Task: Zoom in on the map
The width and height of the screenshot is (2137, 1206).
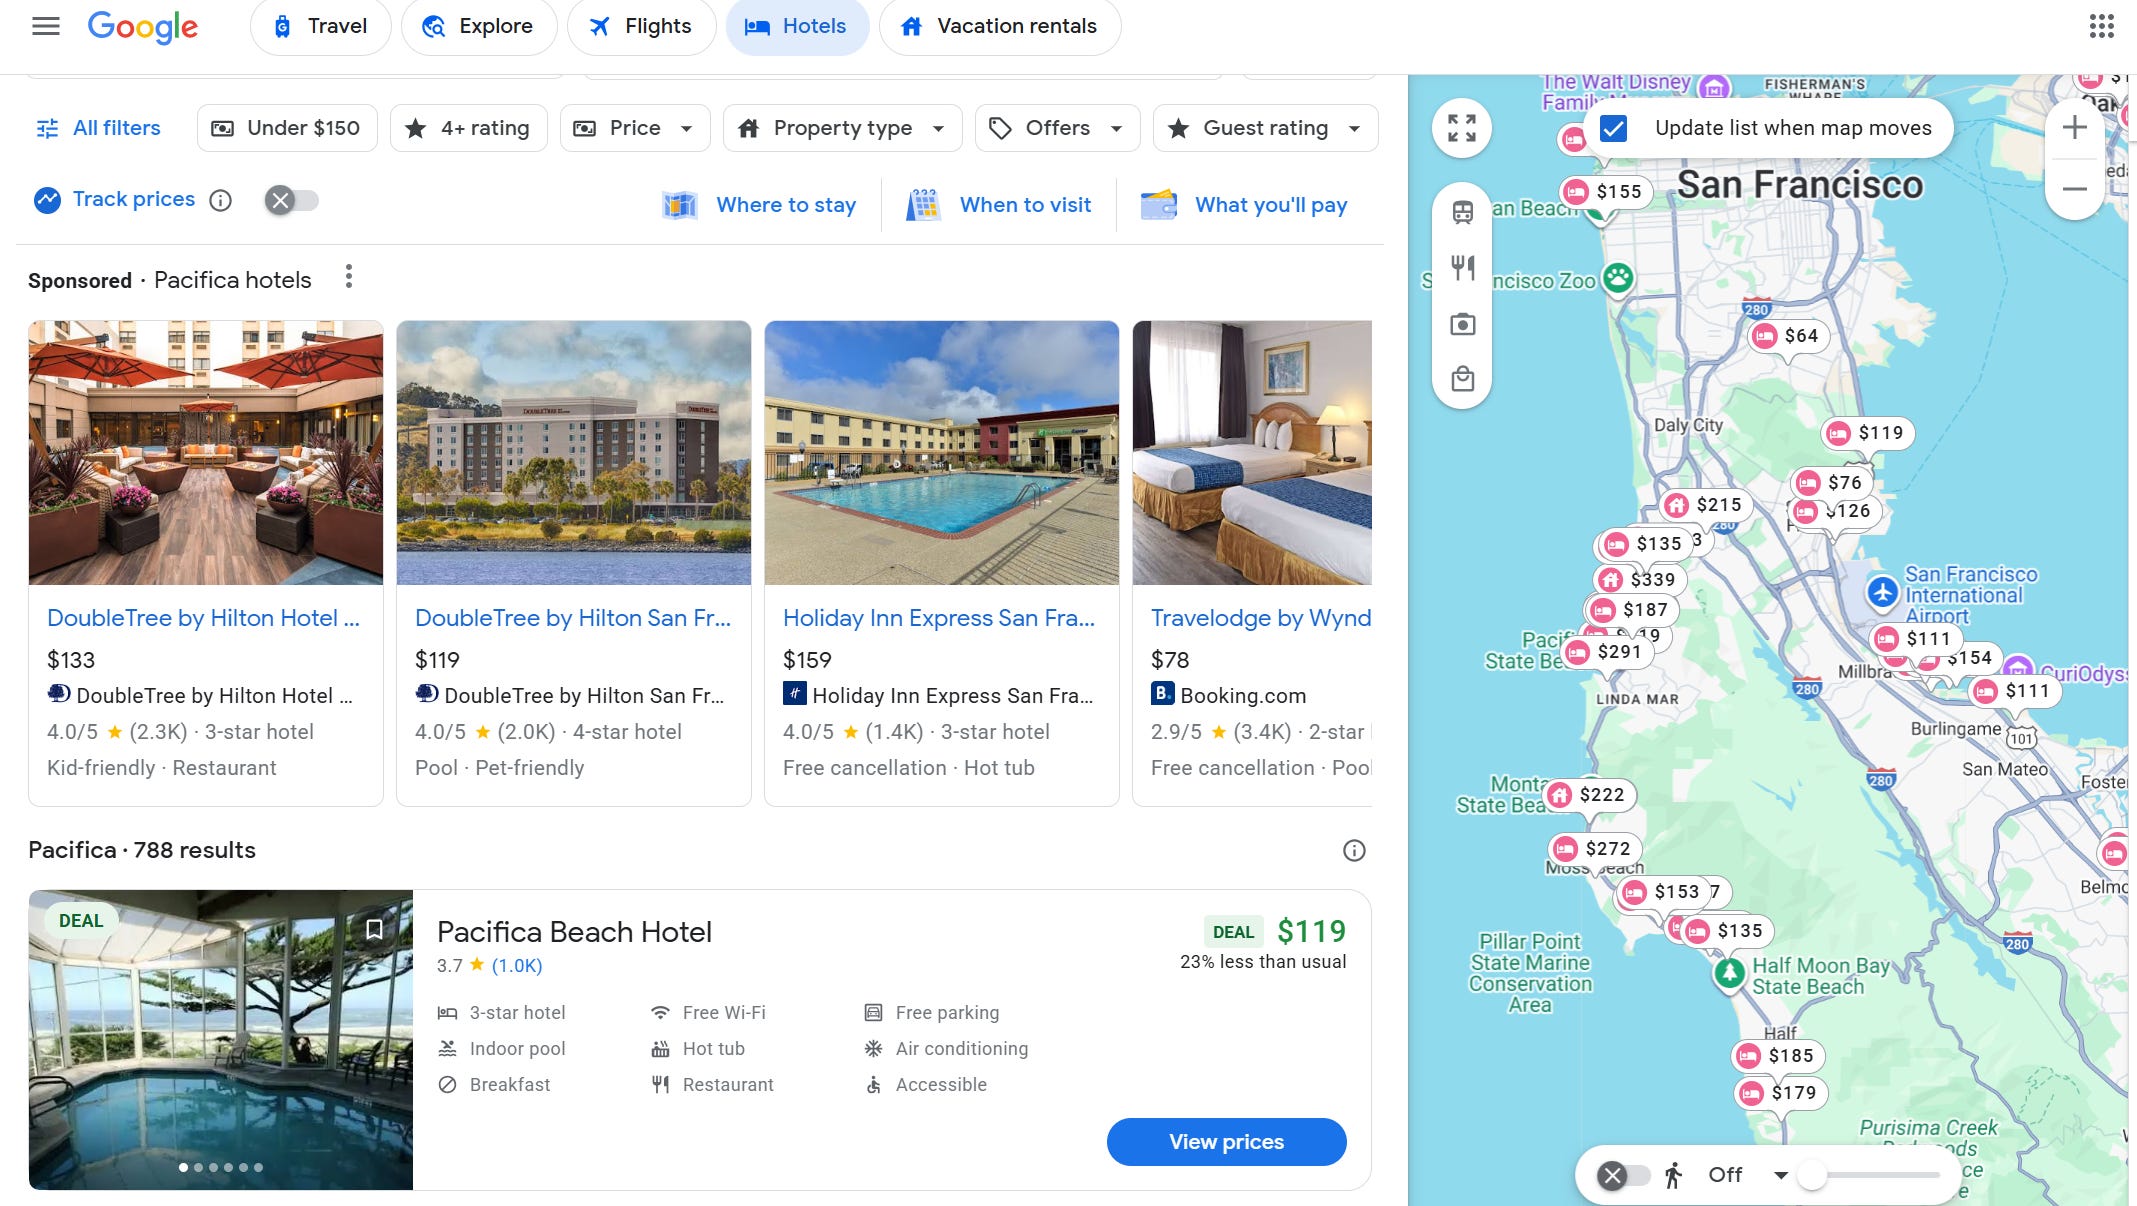Action: pos(2074,128)
